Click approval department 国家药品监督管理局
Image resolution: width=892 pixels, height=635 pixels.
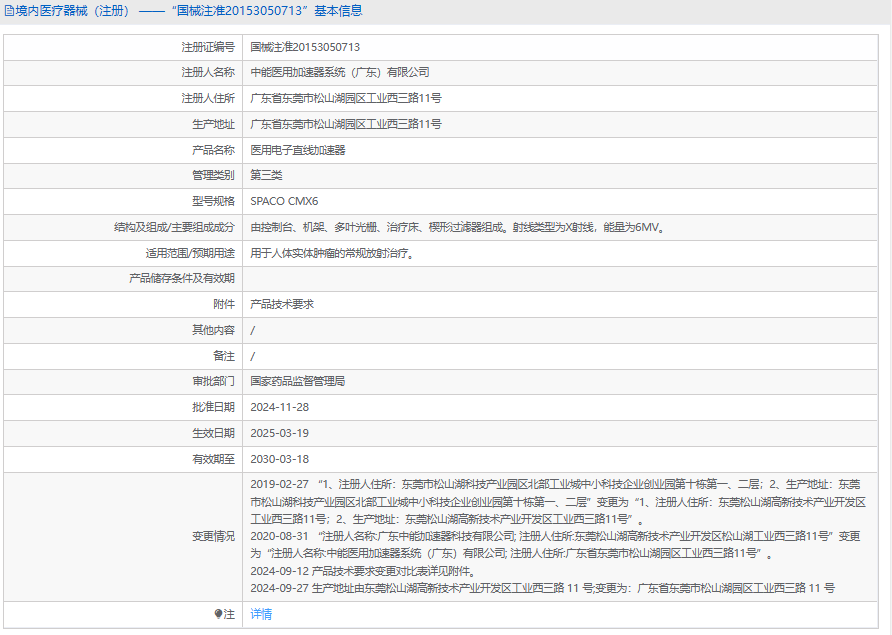click(297, 381)
